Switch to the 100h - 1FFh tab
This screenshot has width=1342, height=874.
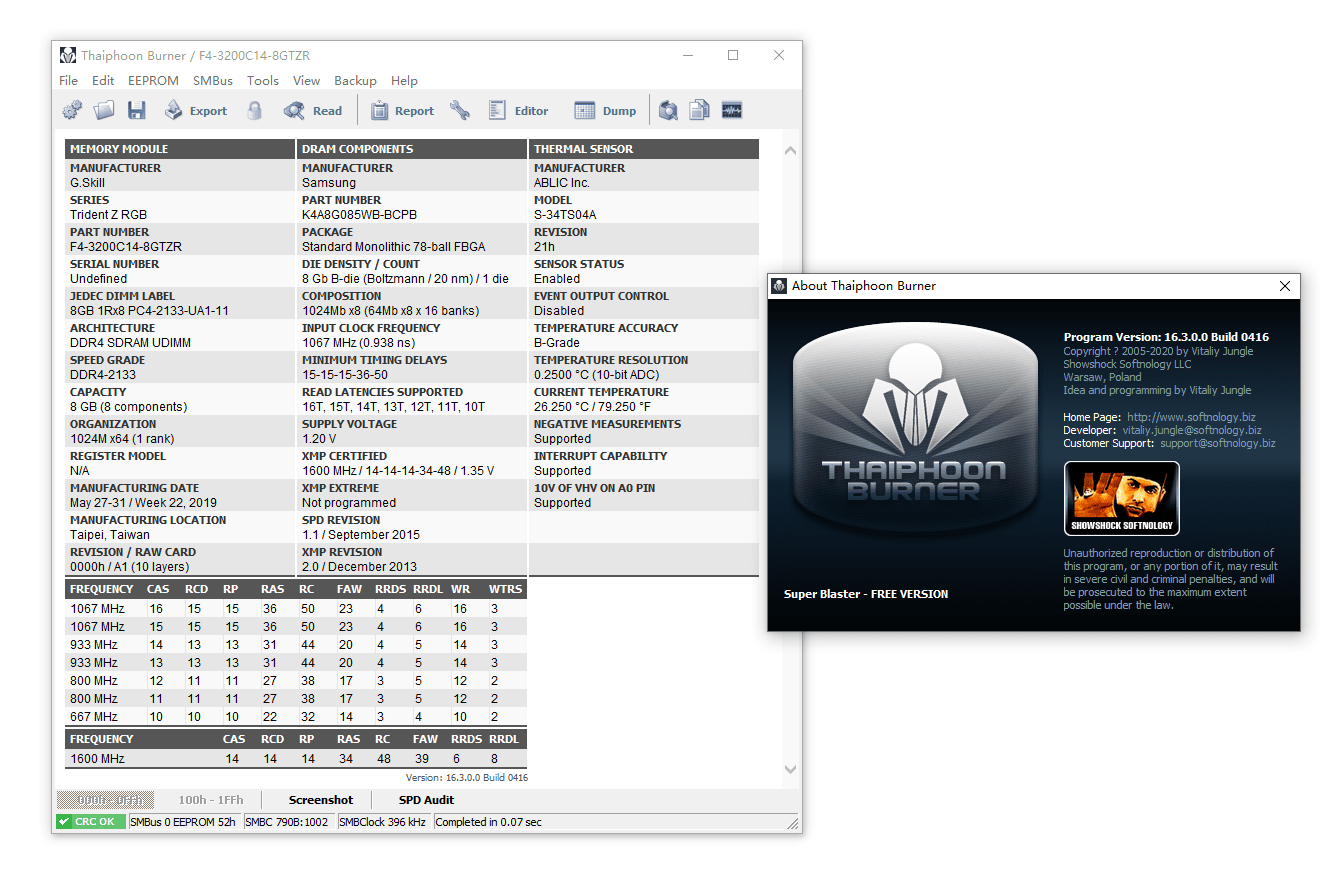point(211,800)
